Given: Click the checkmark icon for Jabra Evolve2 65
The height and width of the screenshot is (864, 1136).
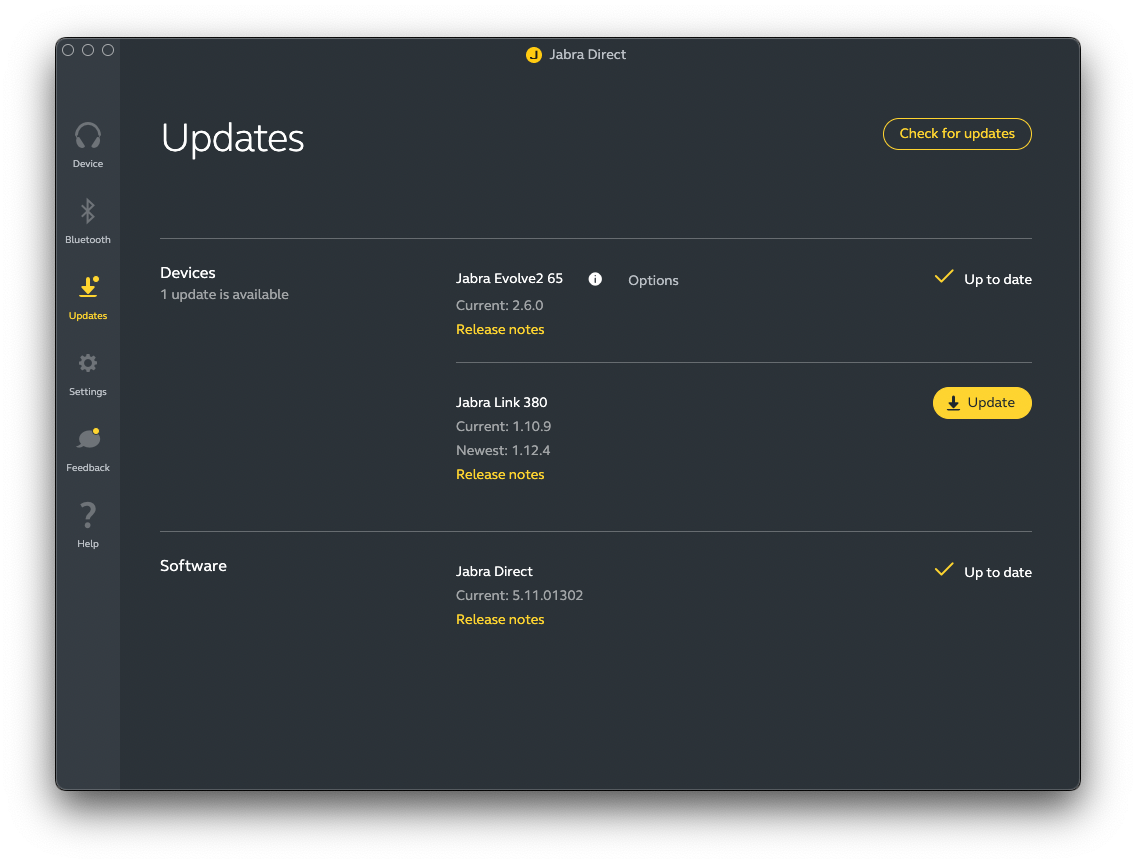Looking at the screenshot, I should 944,277.
